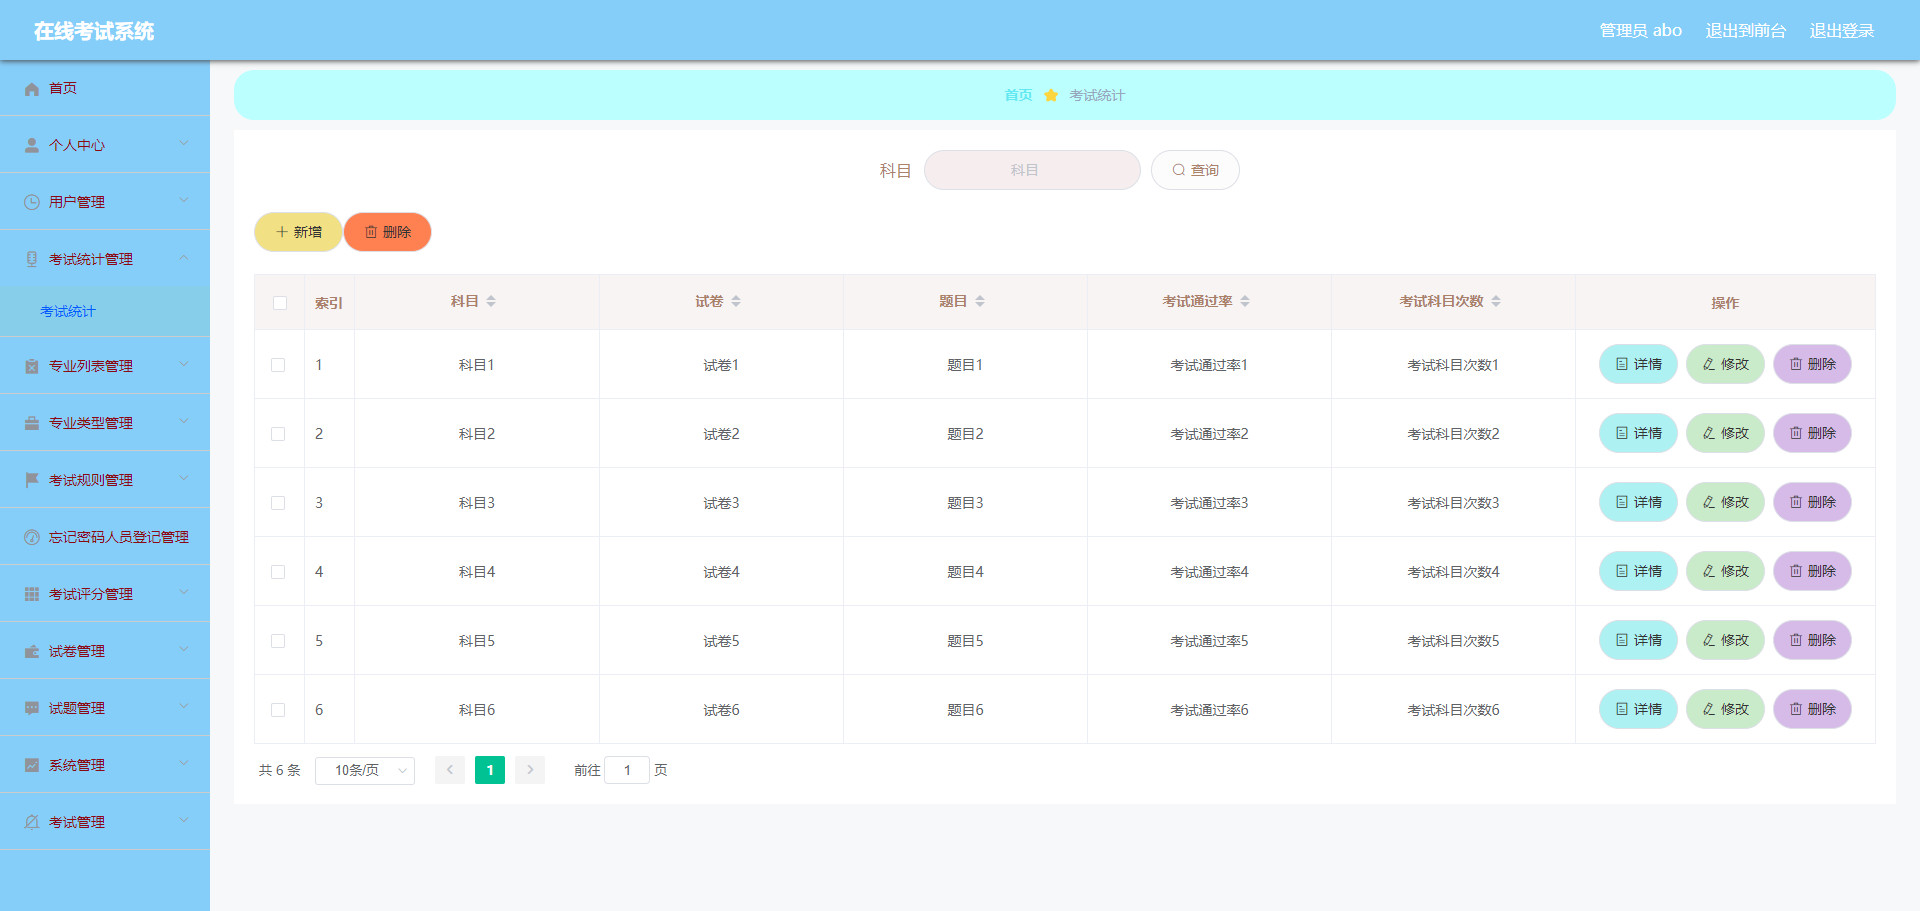Click the 前往 page number input

pos(627,770)
